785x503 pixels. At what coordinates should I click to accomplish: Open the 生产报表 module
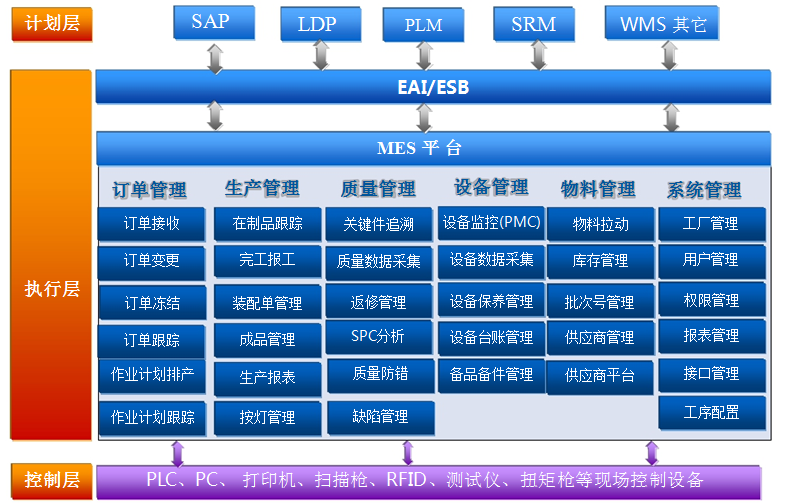click(268, 379)
